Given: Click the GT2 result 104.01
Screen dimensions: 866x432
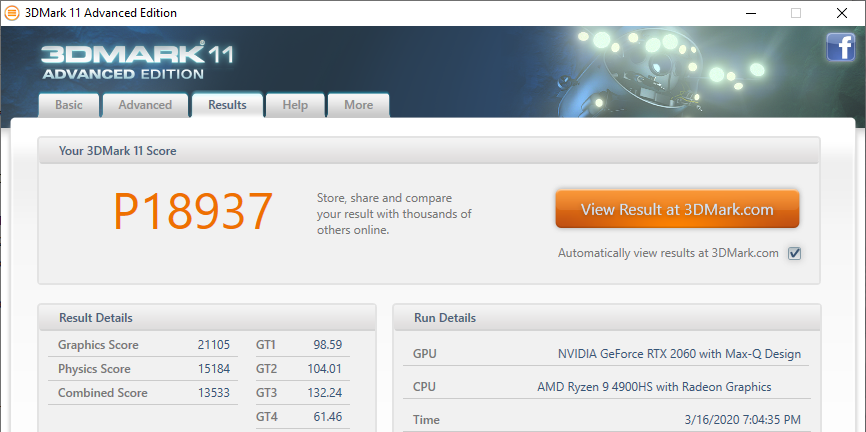Looking at the screenshot, I should (x=325, y=369).
